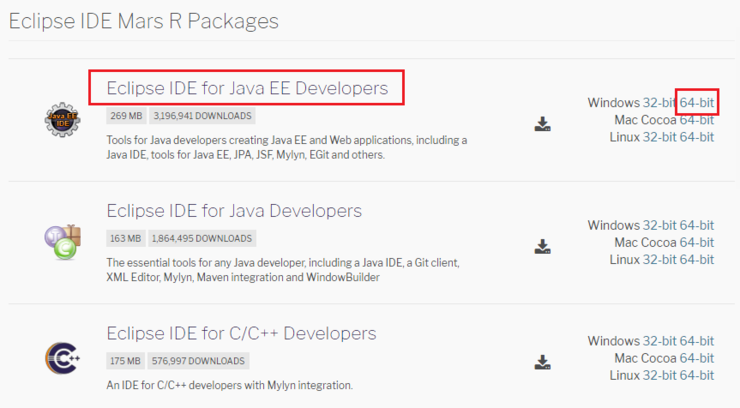This screenshot has height=408, width=740.
Task: Click the Java EE package description text
Action: coord(286,148)
